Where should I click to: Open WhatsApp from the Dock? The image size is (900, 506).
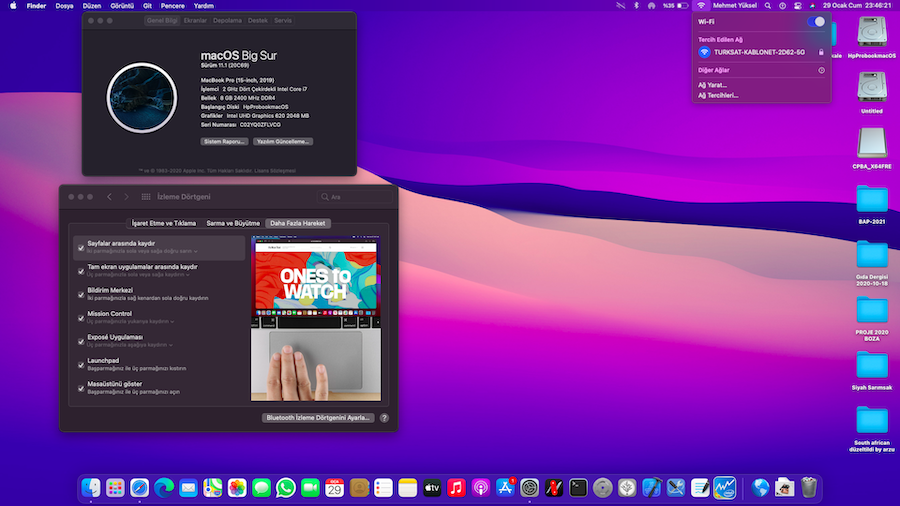point(286,487)
